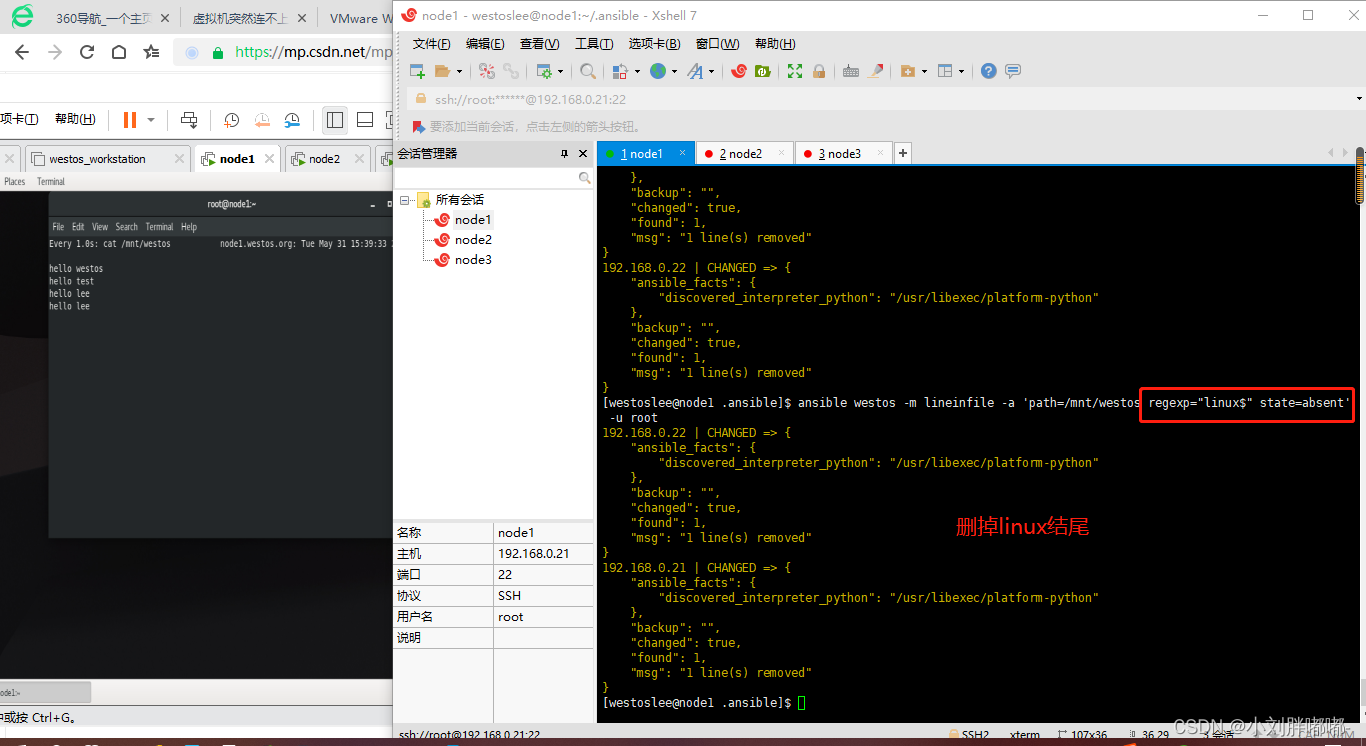The image size is (1366, 746).
Task: Click the layout panes icon
Action: (945, 71)
